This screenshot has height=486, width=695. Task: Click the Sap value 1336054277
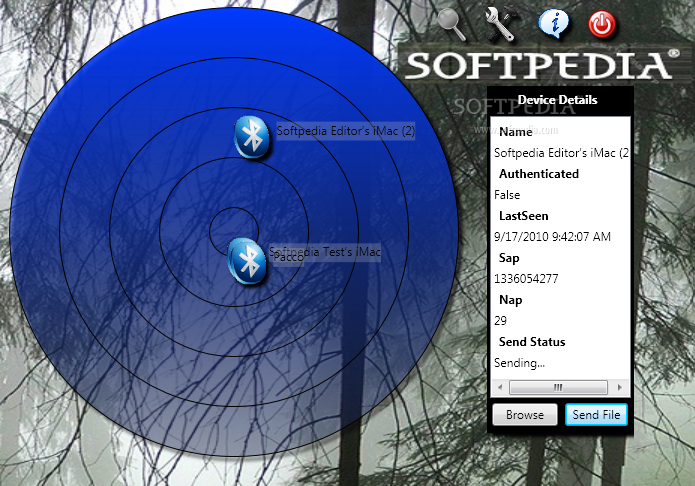point(526,278)
